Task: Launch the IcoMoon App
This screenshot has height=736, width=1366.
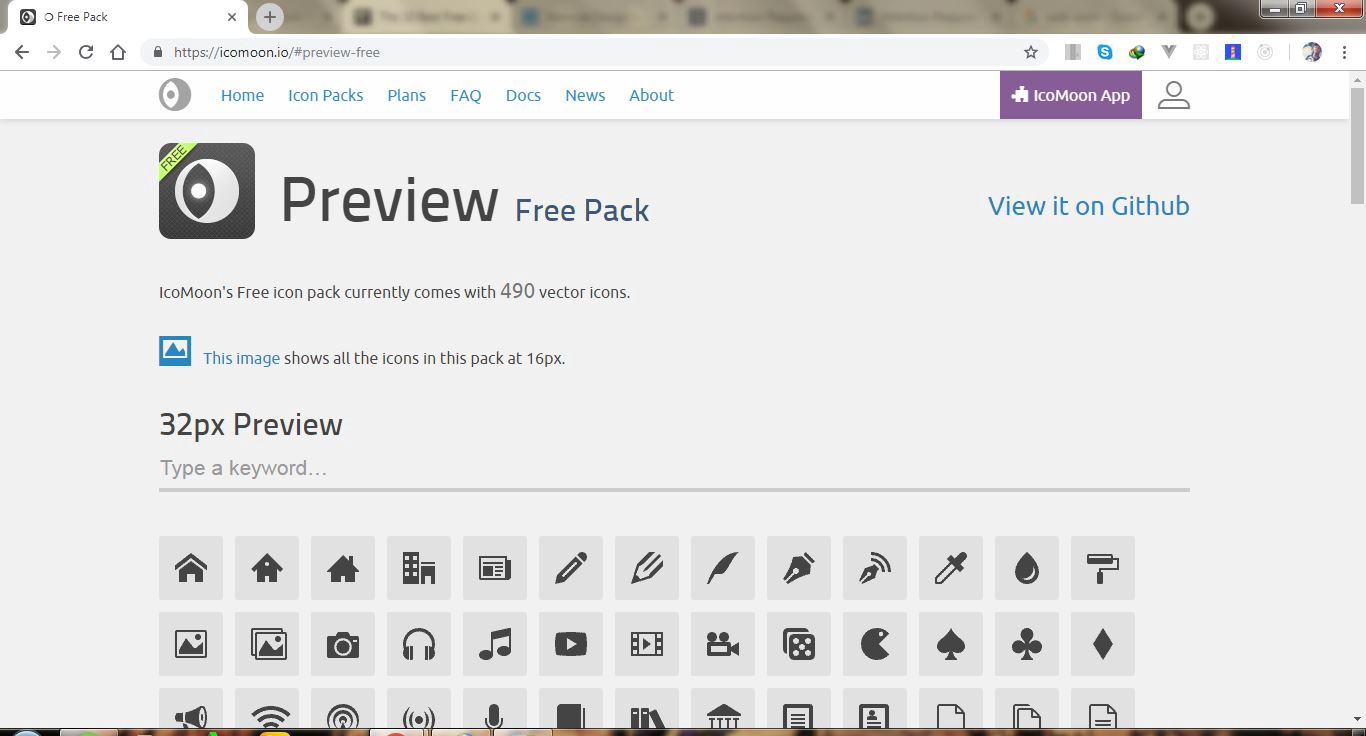Action: [x=1070, y=95]
